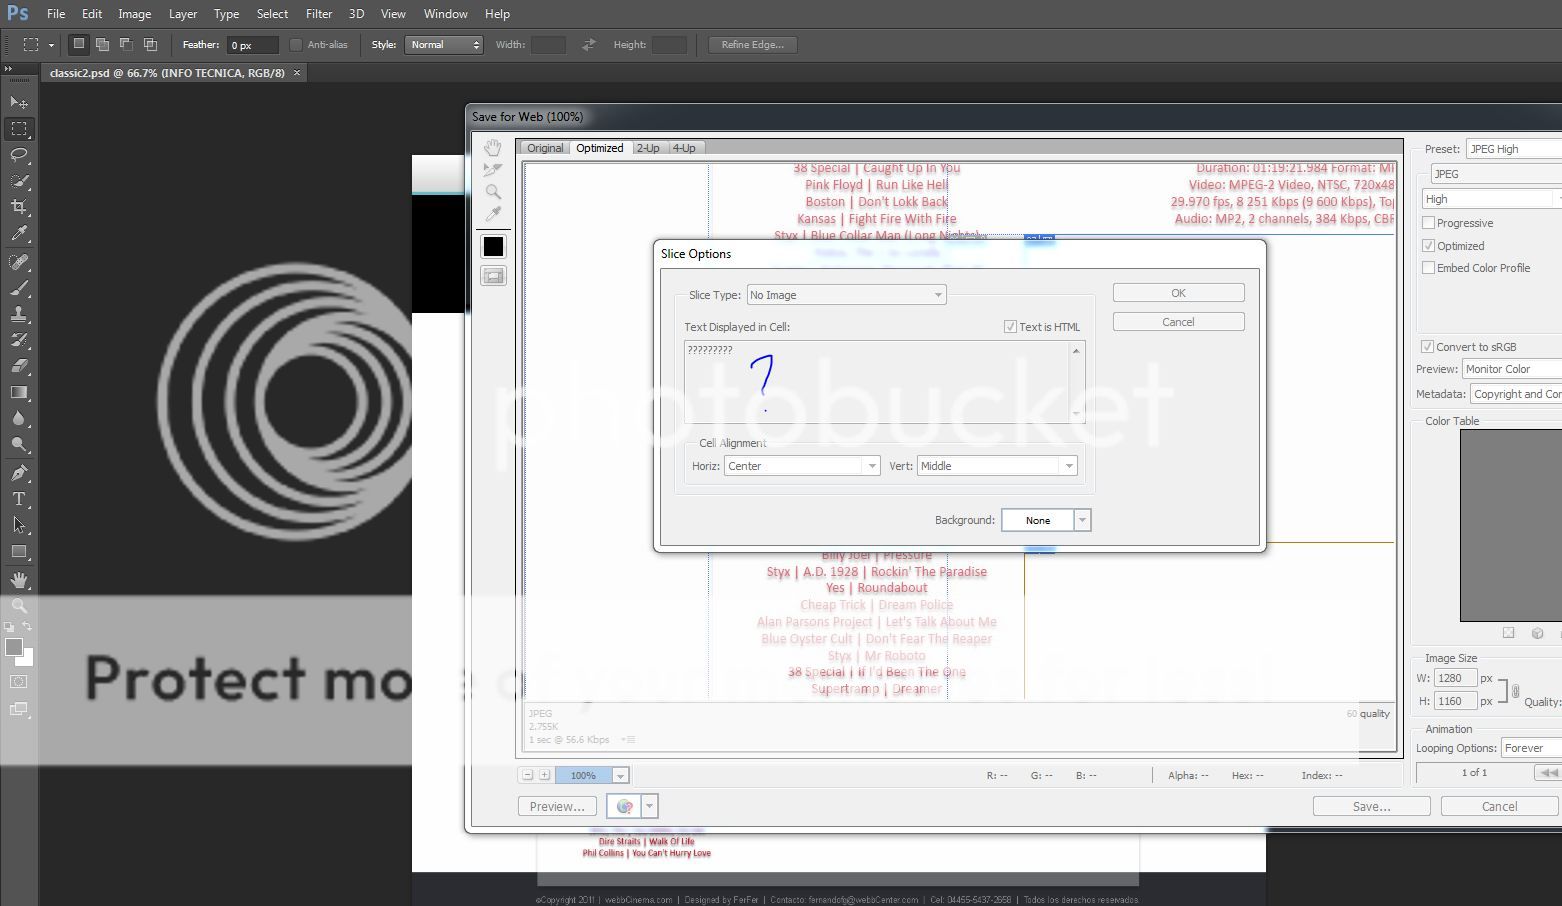Select the Pen tool

pos(19,473)
